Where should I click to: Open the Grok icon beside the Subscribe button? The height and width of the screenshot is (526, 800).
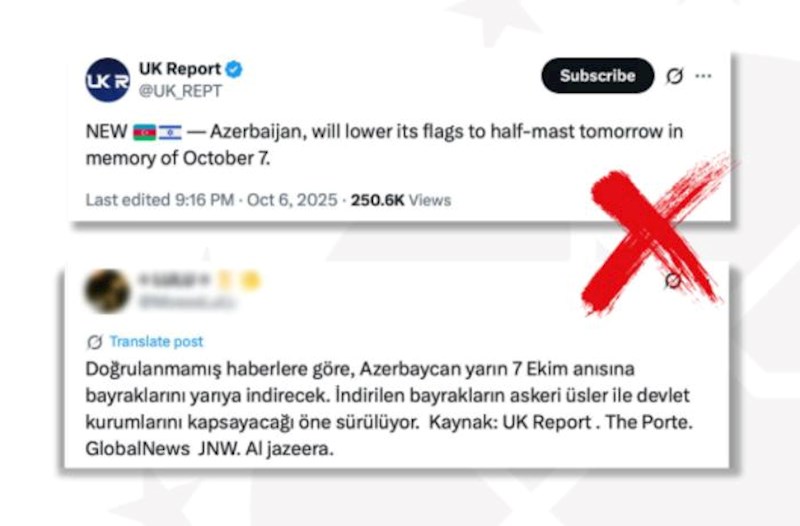tap(674, 76)
